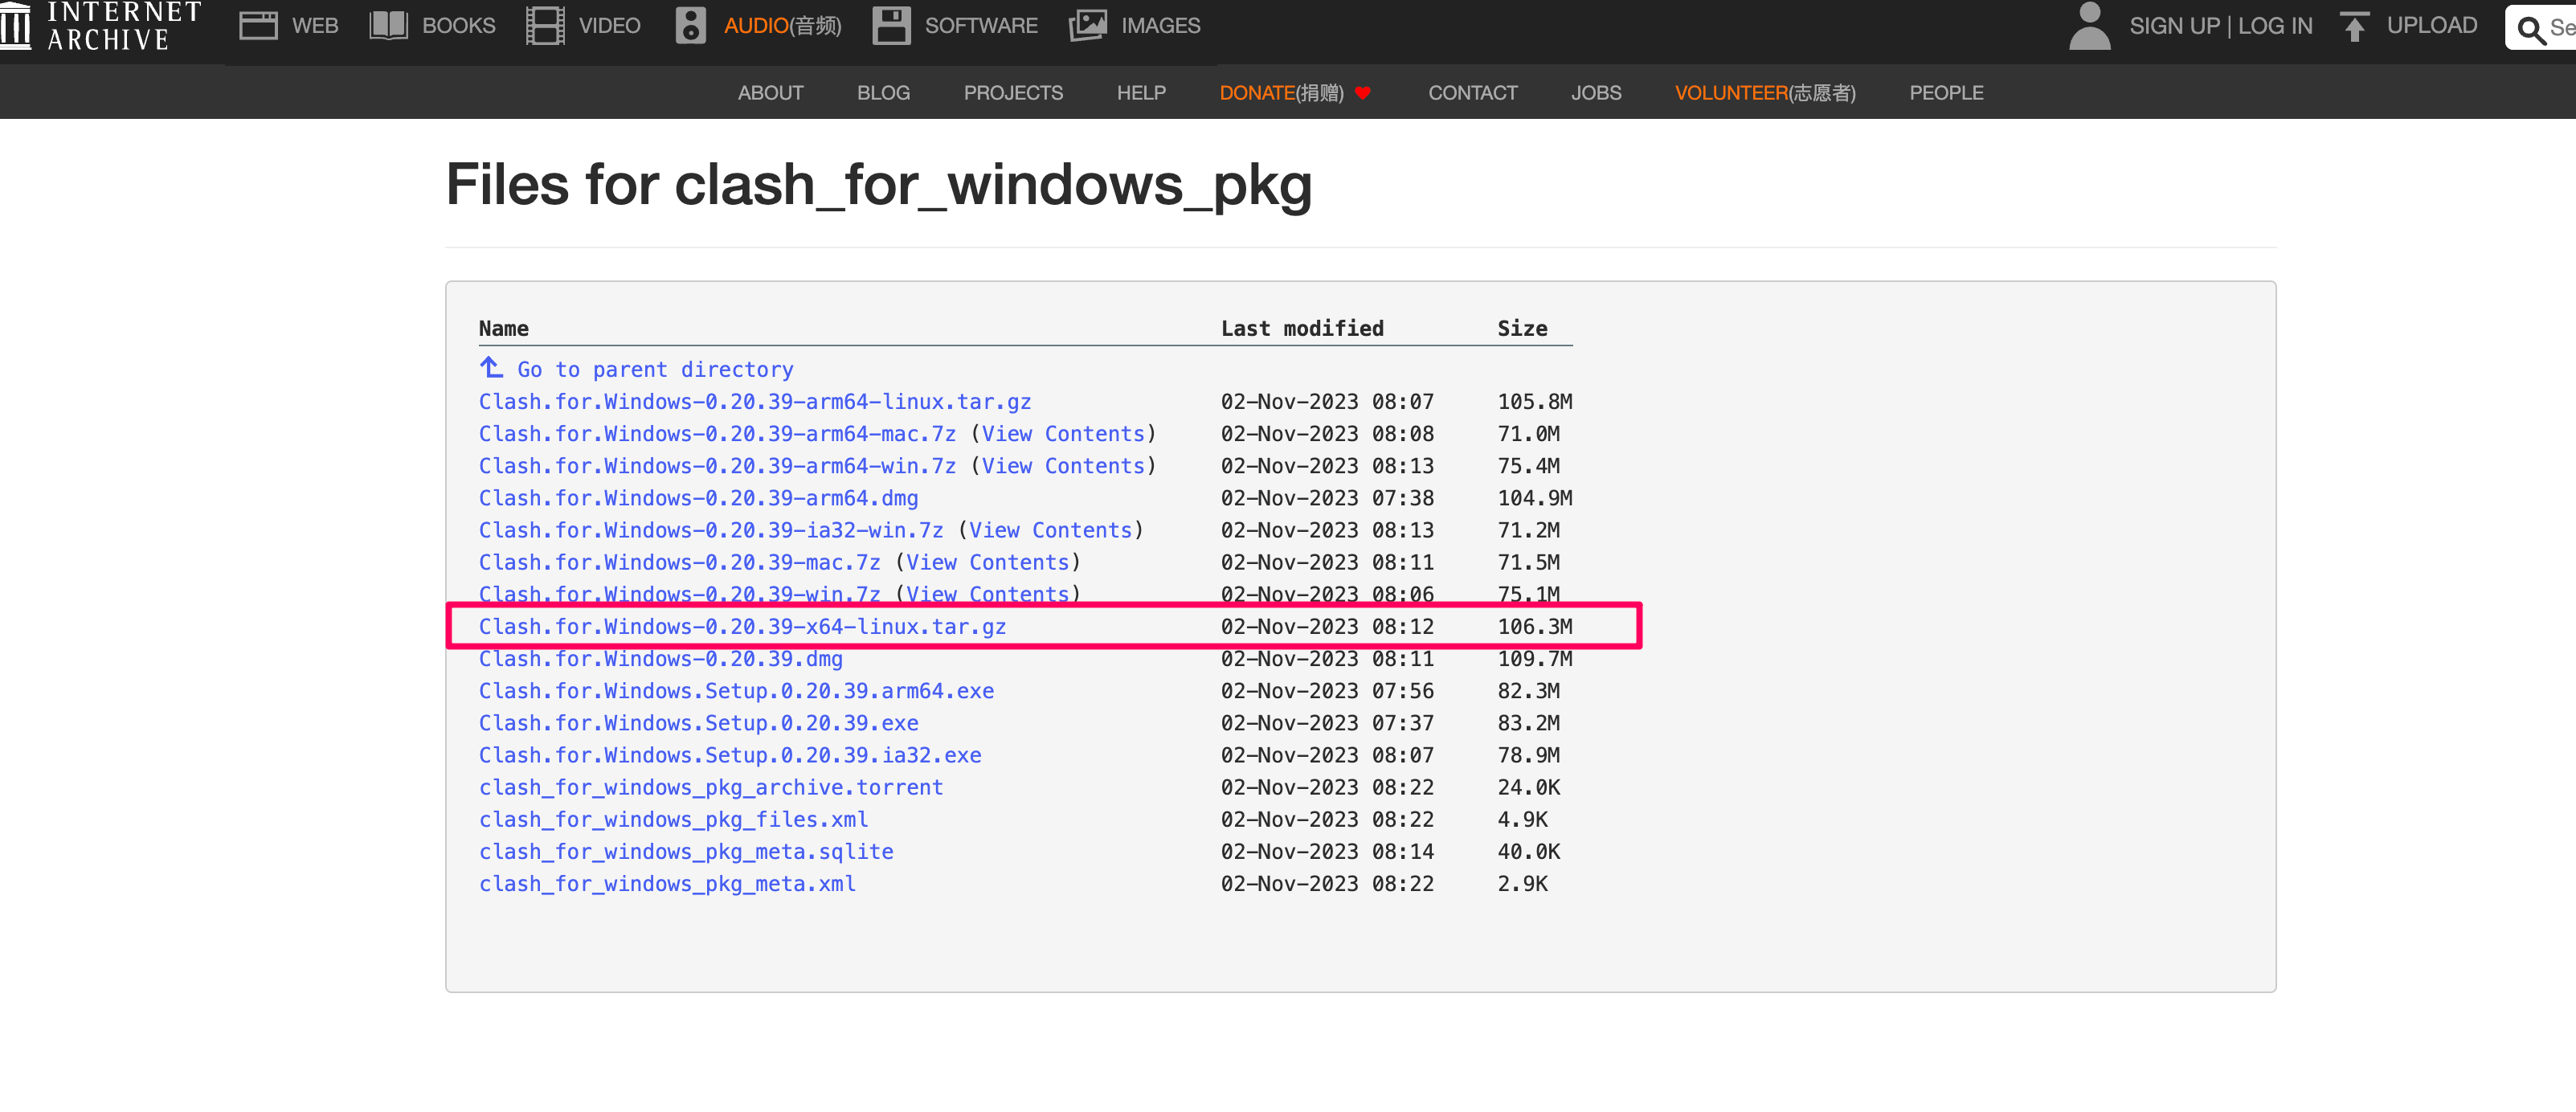This screenshot has height=1112, width=2576.
Task: Download the 0.20.39-mac.7z file
Action: [x=680, y=562]
